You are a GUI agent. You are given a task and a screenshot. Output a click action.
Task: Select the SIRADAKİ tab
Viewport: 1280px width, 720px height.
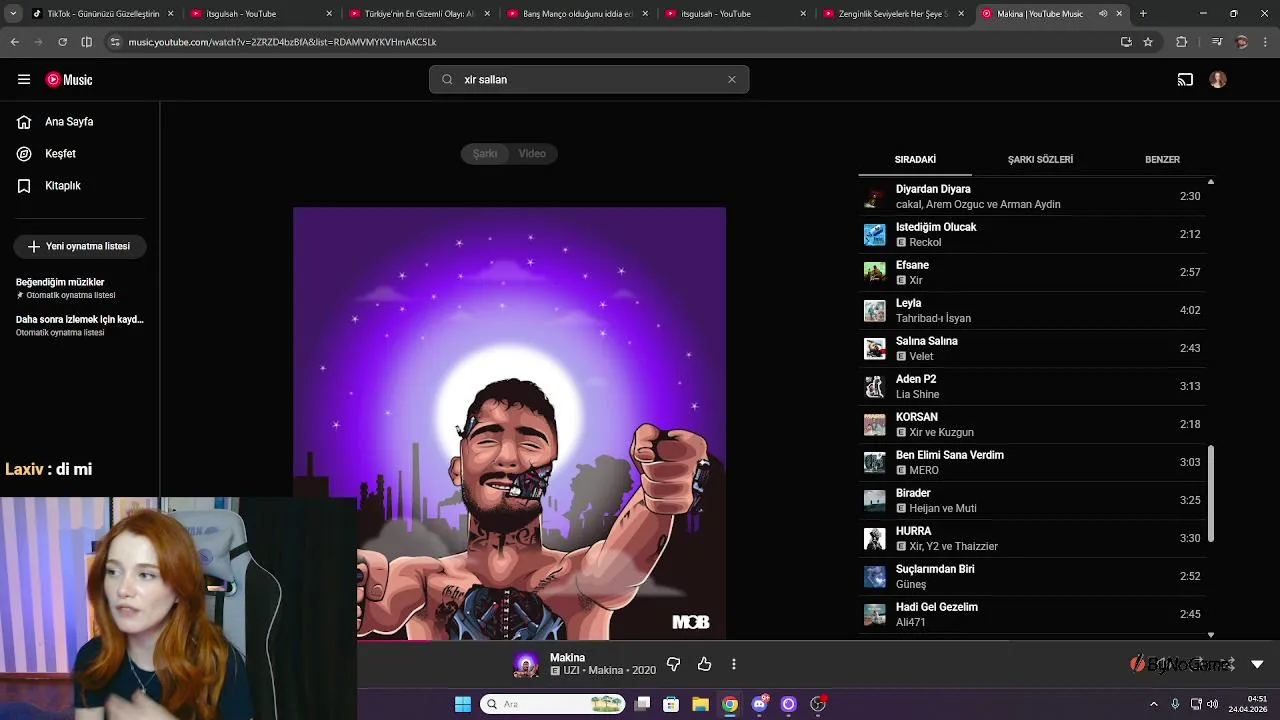pos(915,160)
